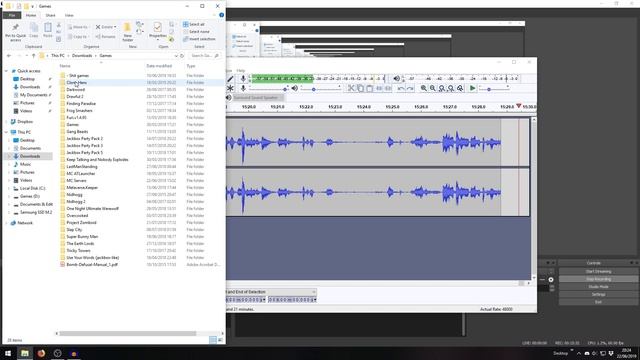Image resolution: width=640 pixels, height=360 pixels.
Task: Click the playback meter speaker icon
Action: pos(396,78)
